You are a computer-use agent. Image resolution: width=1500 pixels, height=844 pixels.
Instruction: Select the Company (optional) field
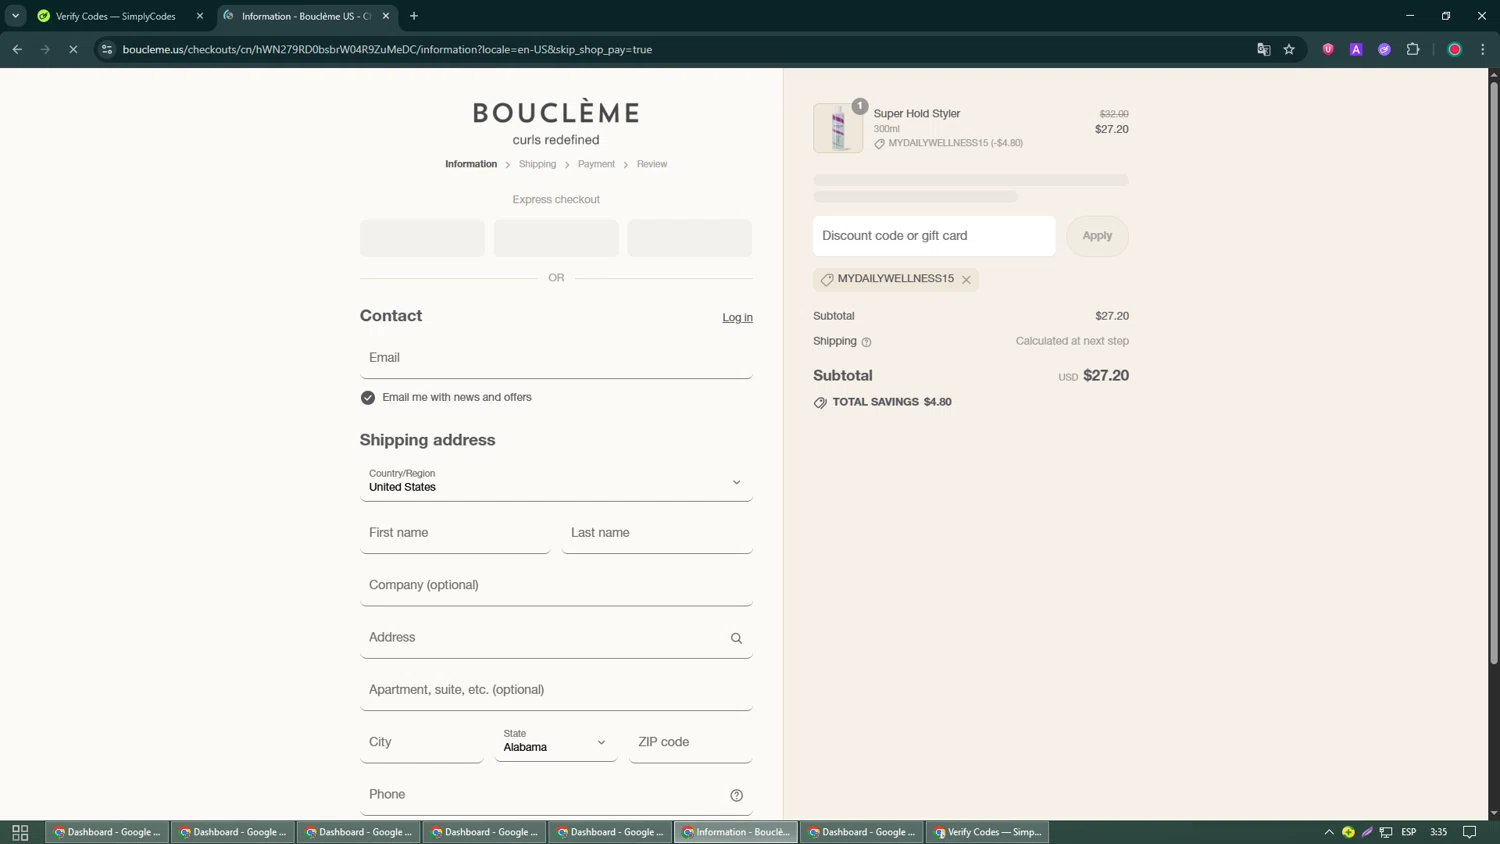(x=556, y=586)
